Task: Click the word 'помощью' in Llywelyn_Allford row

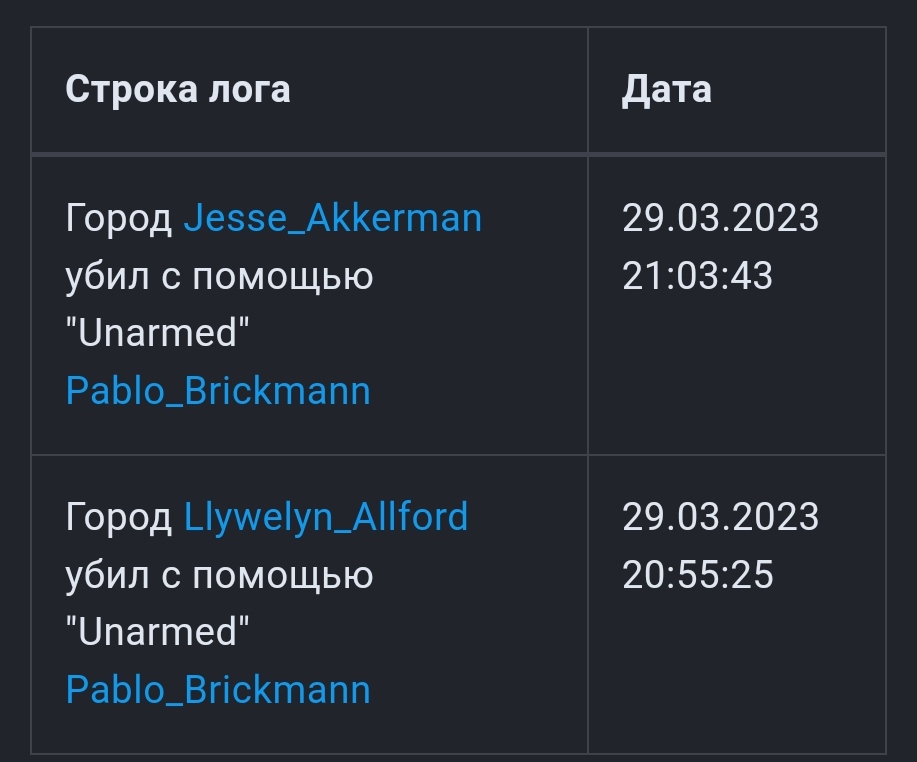Action: [x=282, y=575]
